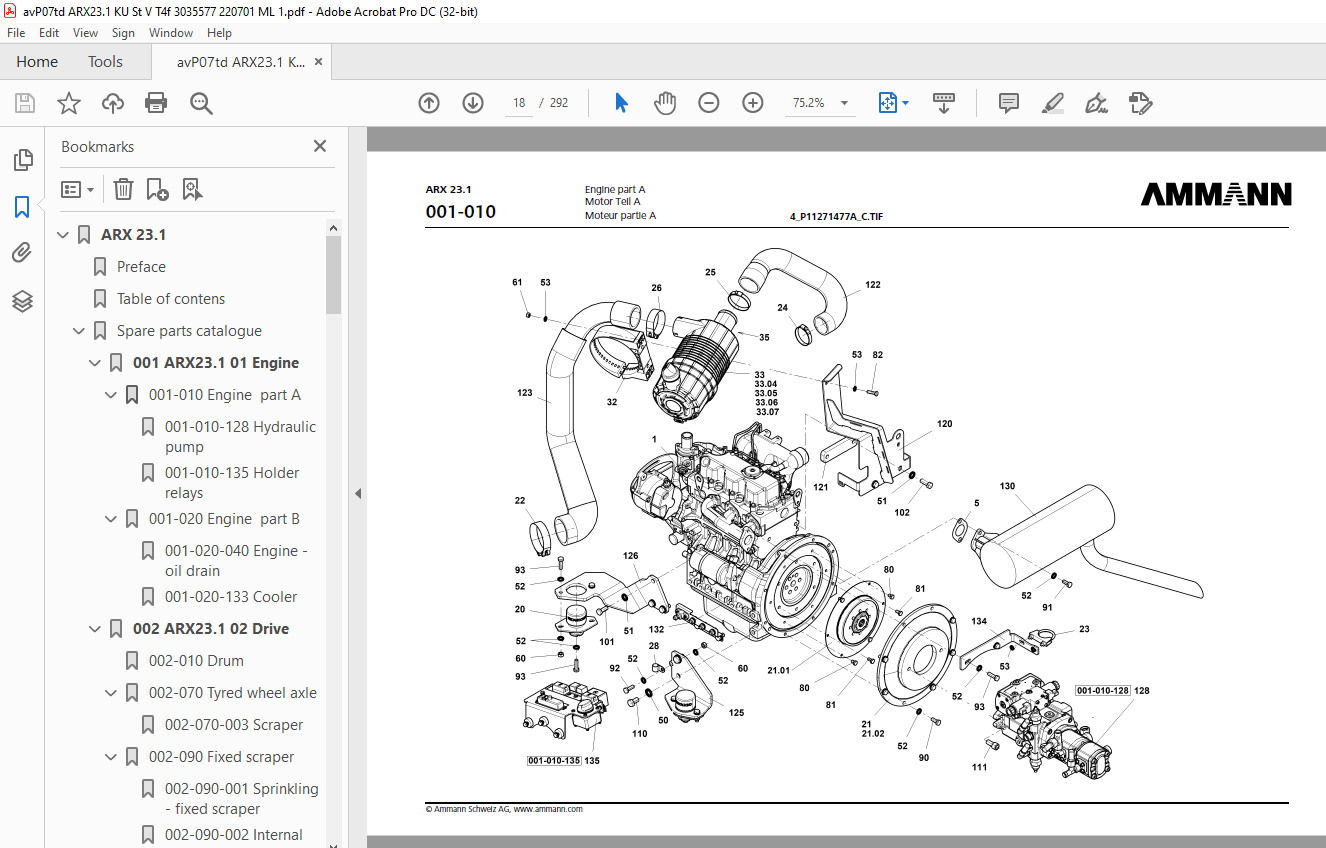Open 002-090-001 Sprinkling fixed scraper bookmark
Image resolution: width=1326 pixels, height=848 pixels.
click(242, 799)
